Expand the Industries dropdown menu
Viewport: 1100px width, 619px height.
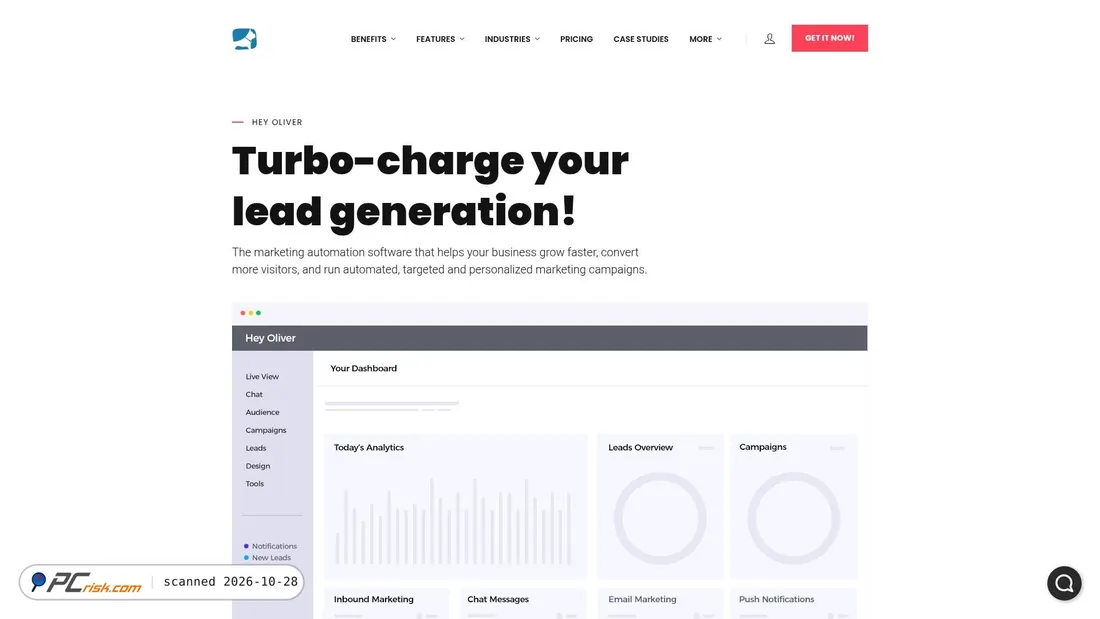[512, 39]
